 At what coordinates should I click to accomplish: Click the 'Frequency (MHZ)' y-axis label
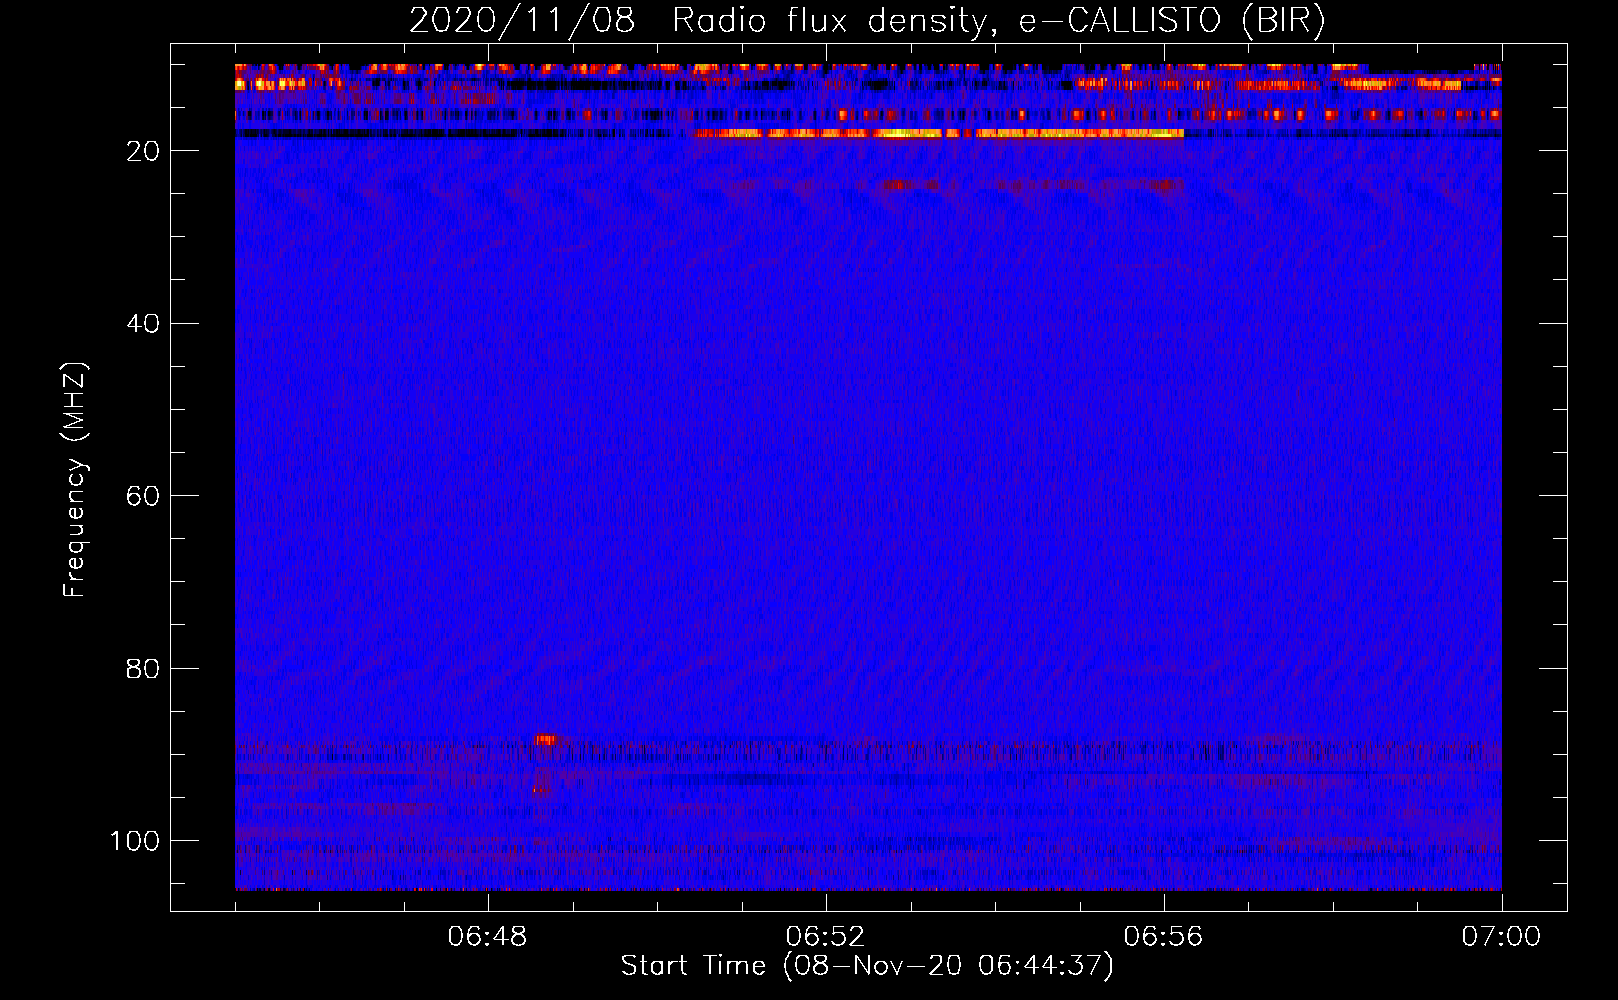[x=75, y=479]
